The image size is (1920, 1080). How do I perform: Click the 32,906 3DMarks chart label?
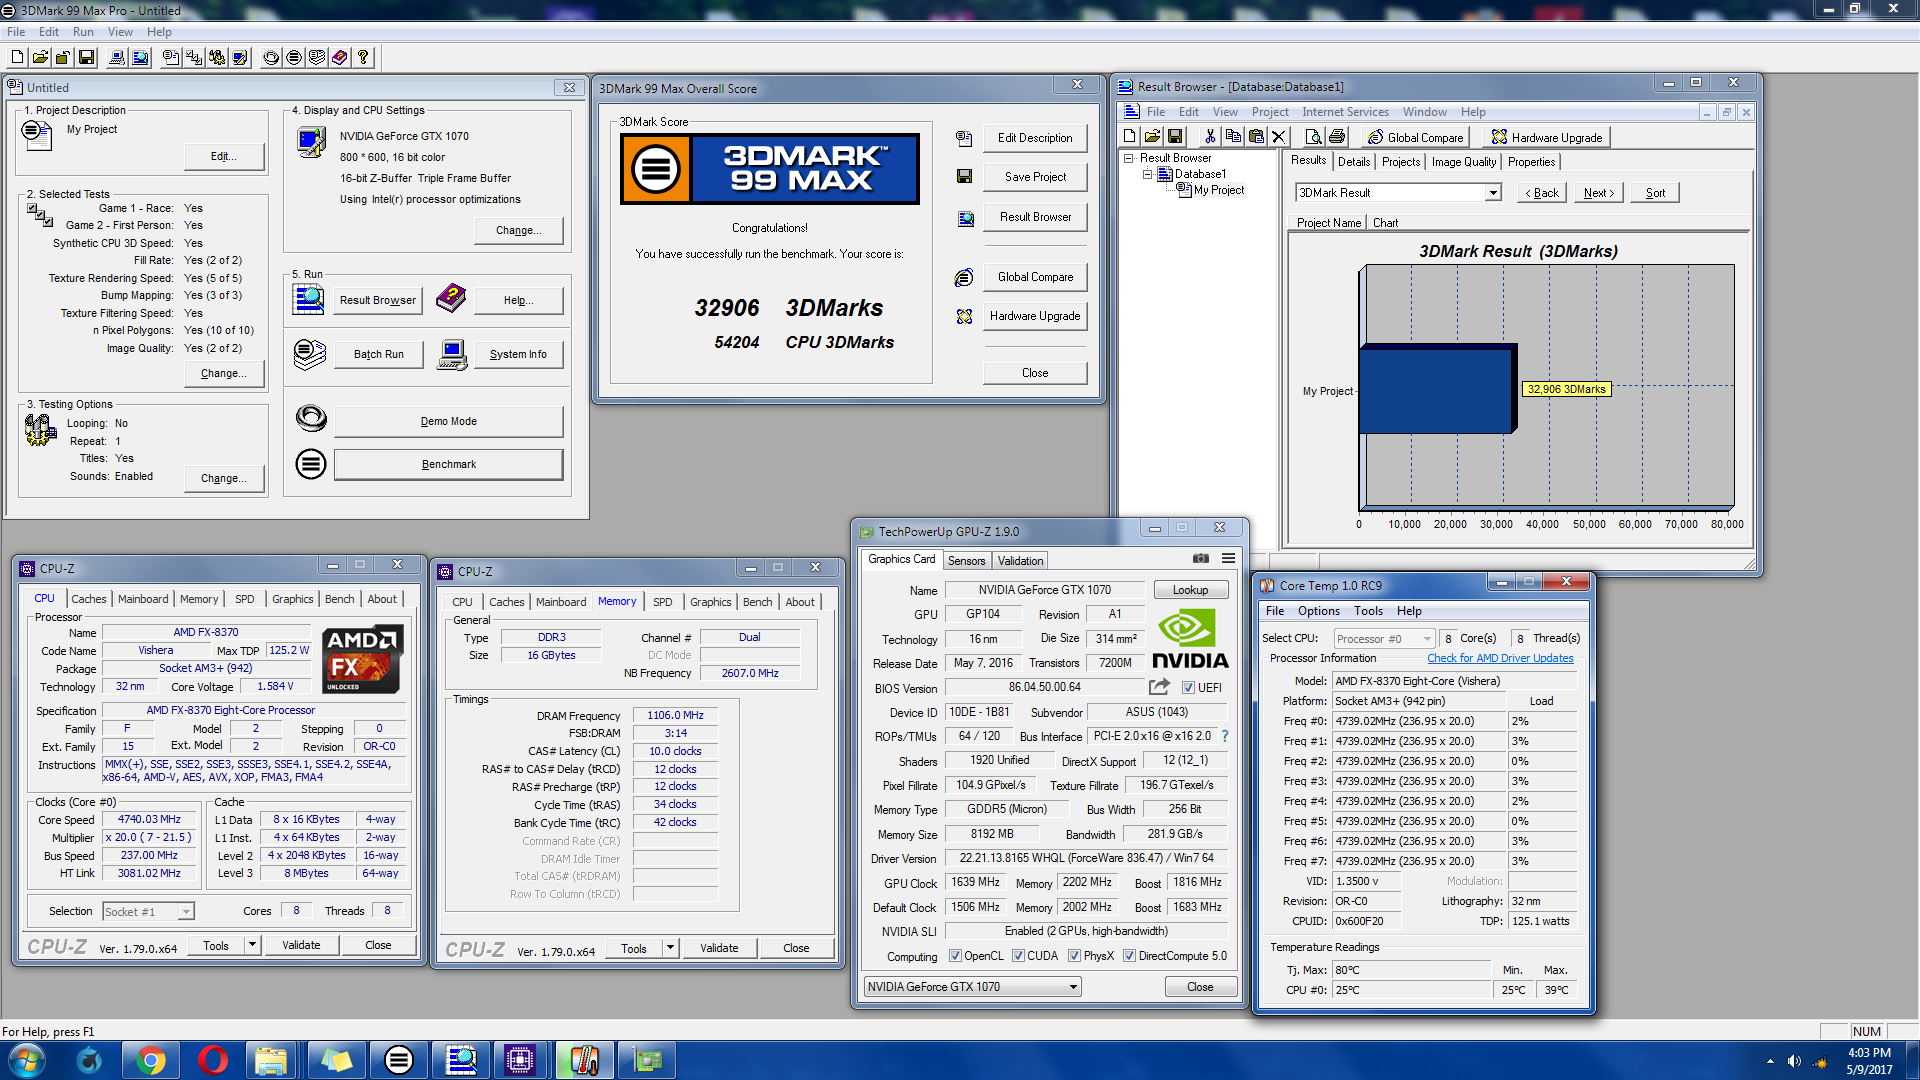click(x=1565, y=389)
